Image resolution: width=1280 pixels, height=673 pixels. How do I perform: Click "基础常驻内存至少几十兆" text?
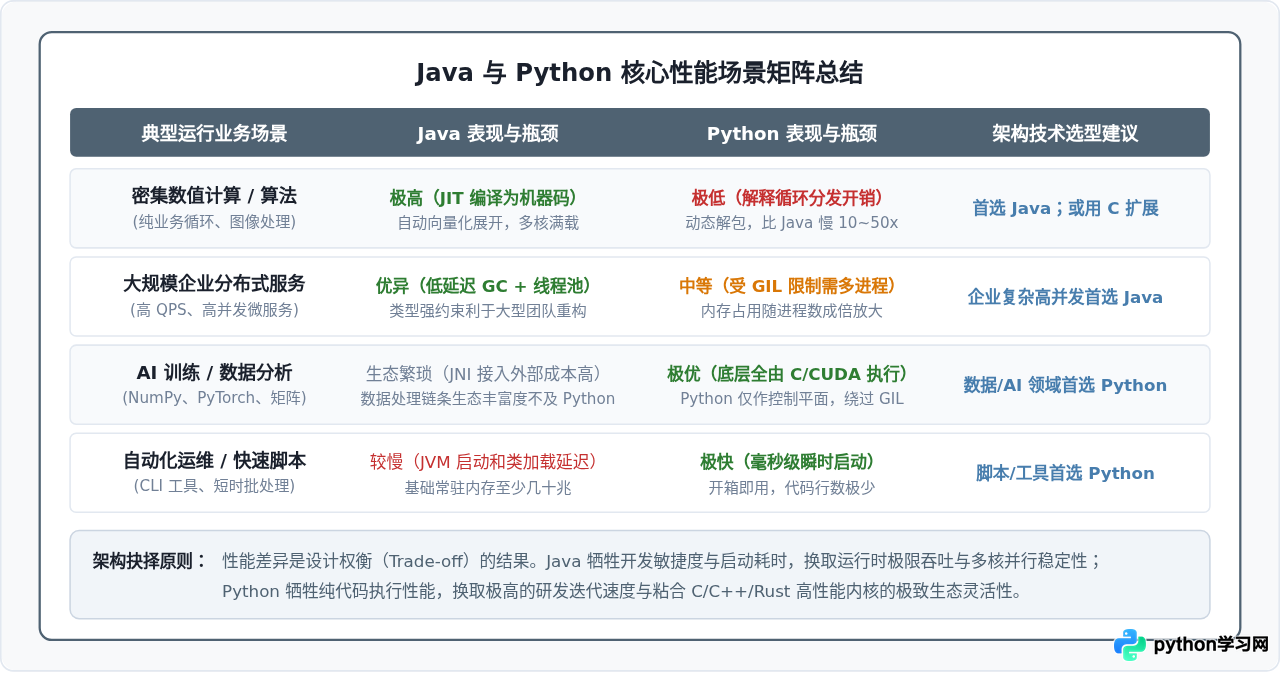[488, 488]
